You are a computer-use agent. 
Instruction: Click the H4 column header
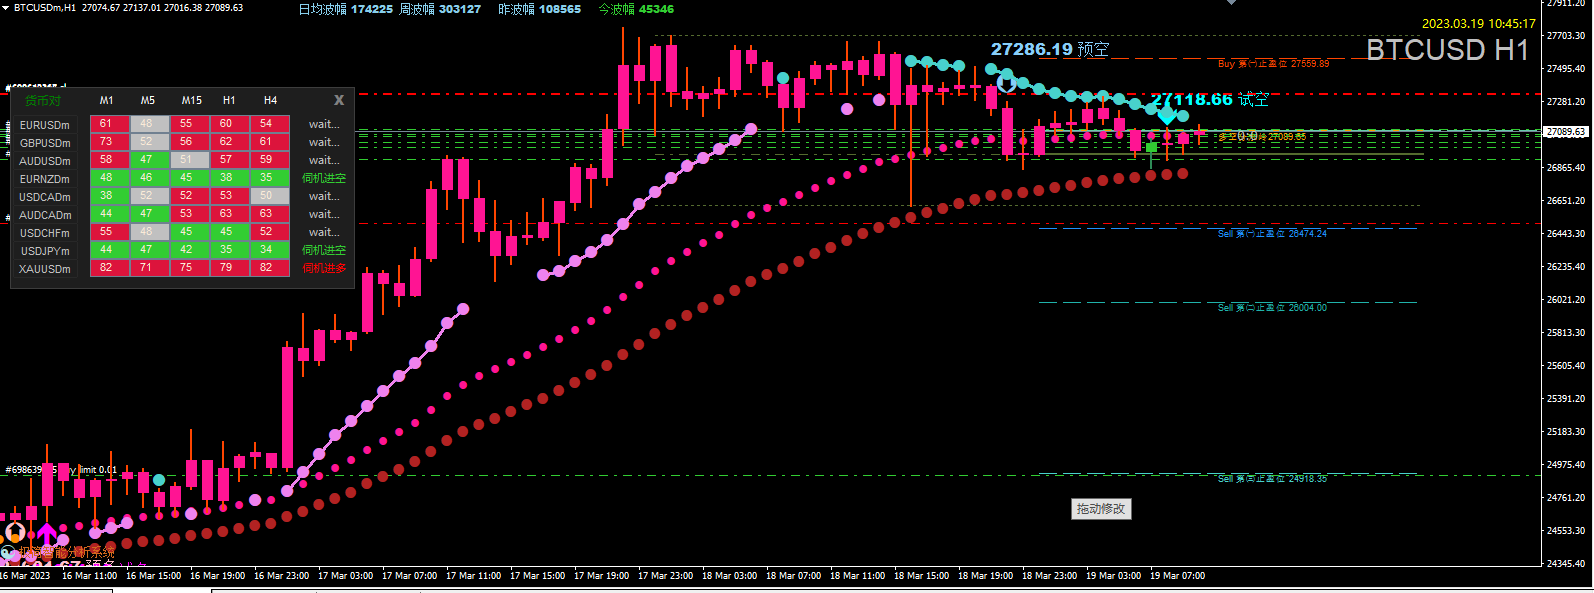pyautogui.click(x=271, y=100)
